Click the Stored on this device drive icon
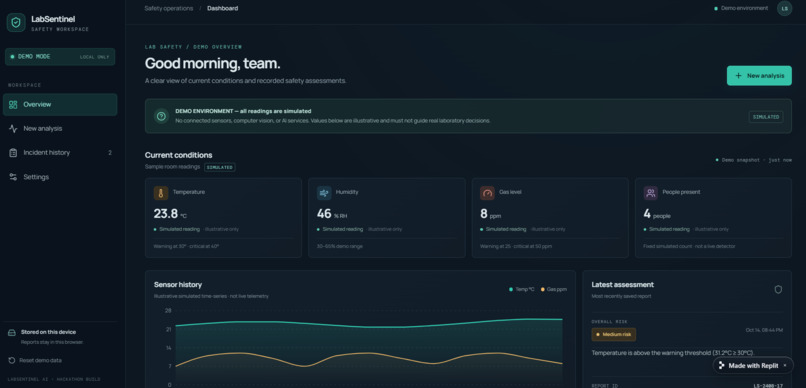This screenshot has width=806, height=388. point(11,332)
